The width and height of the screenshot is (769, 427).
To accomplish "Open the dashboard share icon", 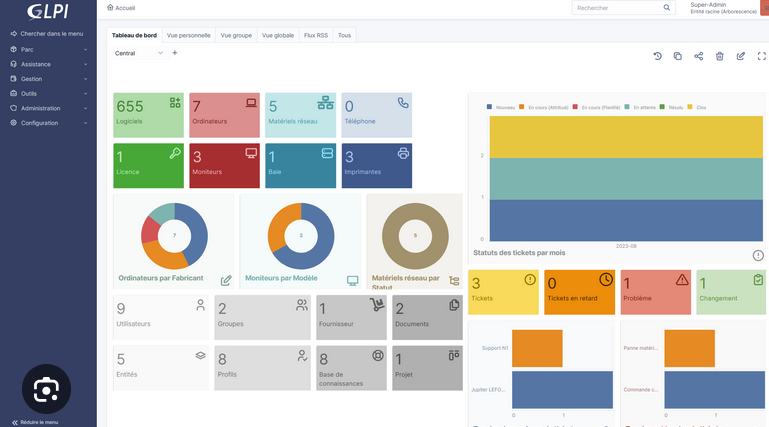I will pyautogui.click(x=699, y=56).
